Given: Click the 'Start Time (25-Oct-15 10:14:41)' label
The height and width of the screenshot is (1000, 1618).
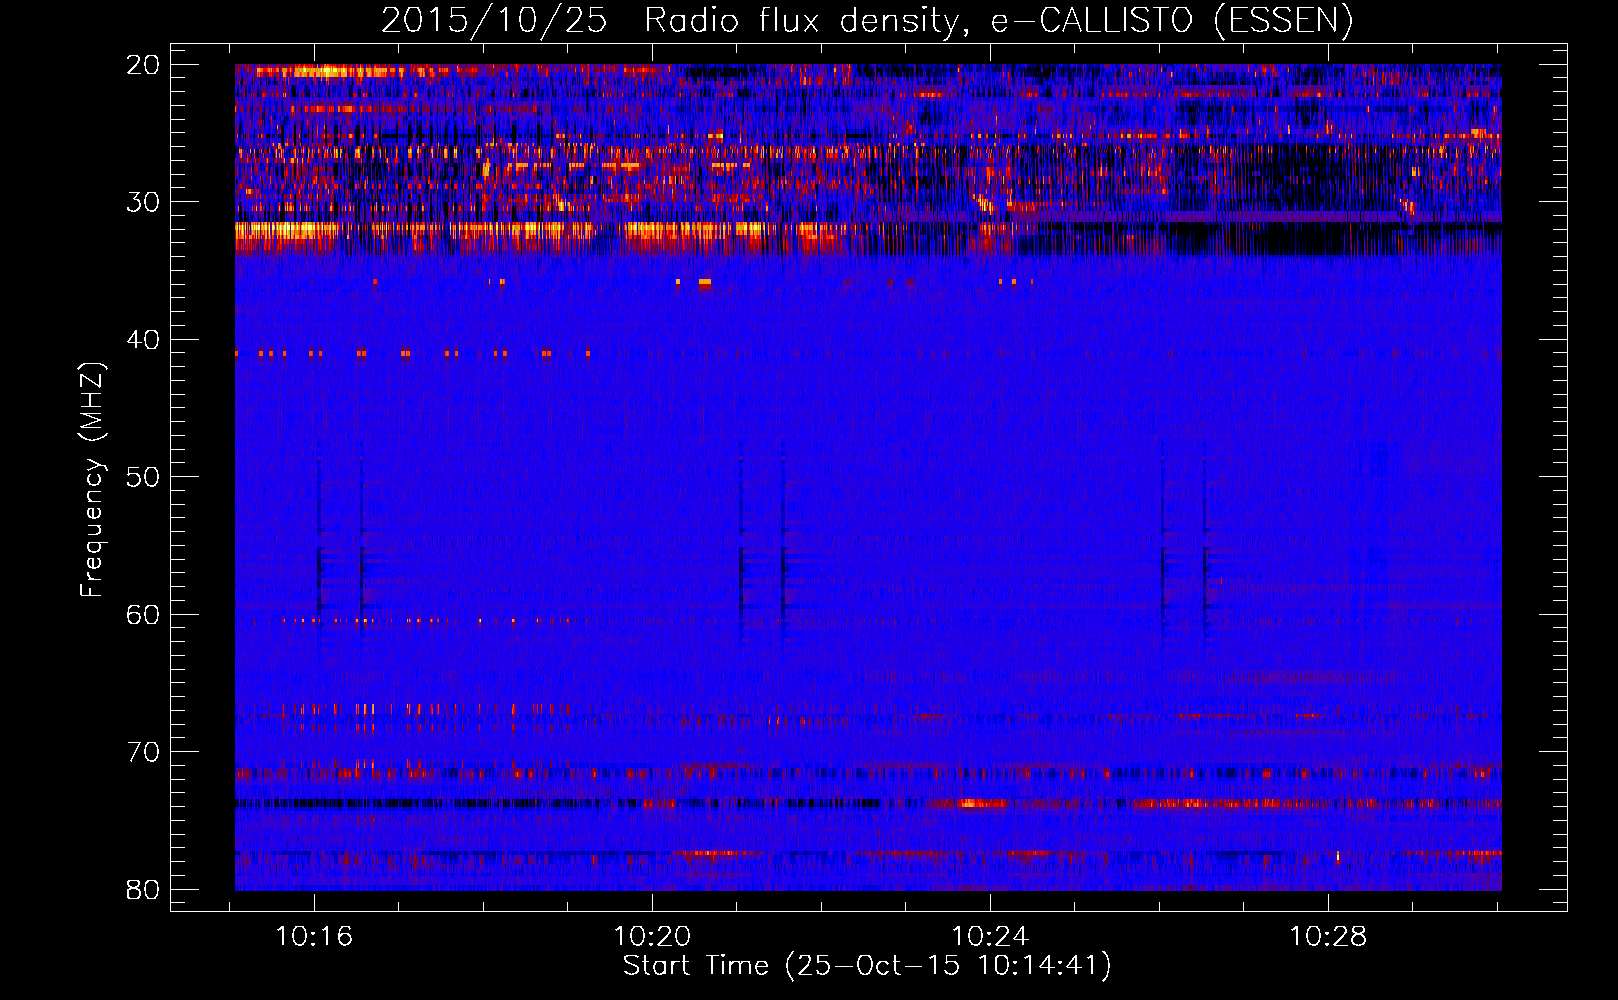Looking at the screenshot, I should click(867, 966).
